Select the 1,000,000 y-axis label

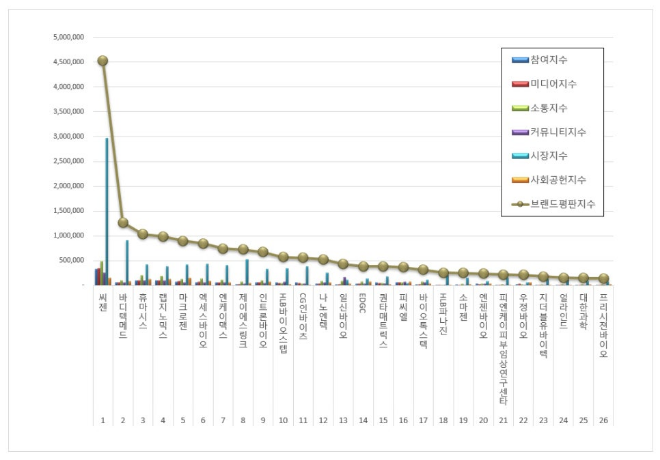67,235
